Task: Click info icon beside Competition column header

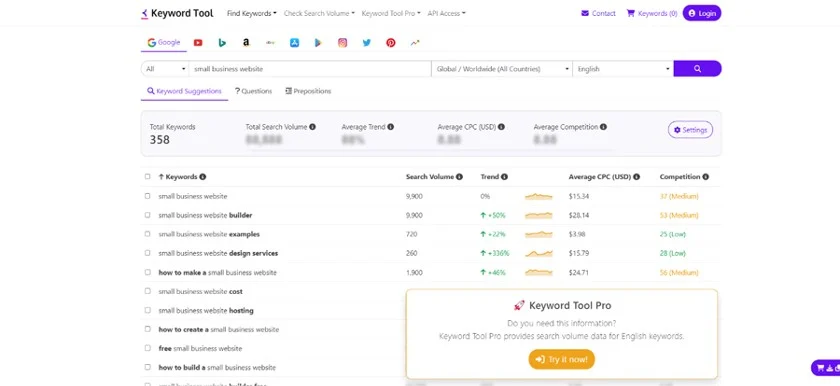Action: point(706,177)
